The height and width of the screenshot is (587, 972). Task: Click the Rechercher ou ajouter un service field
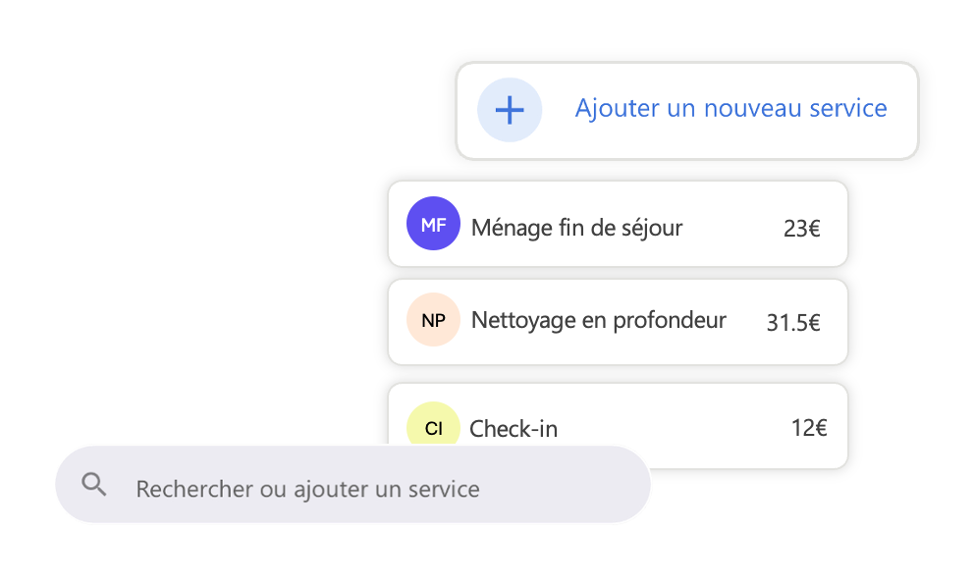point(310,487)
